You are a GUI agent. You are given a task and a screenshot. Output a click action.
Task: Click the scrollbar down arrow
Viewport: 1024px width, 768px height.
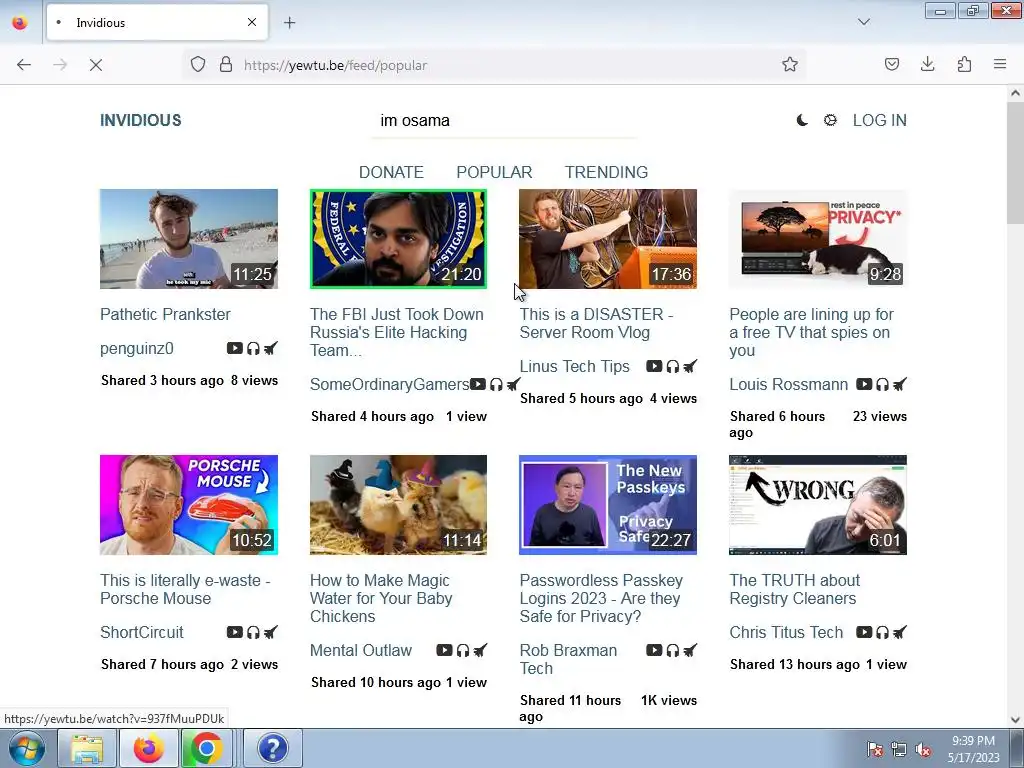click(x=1015, y=720)
